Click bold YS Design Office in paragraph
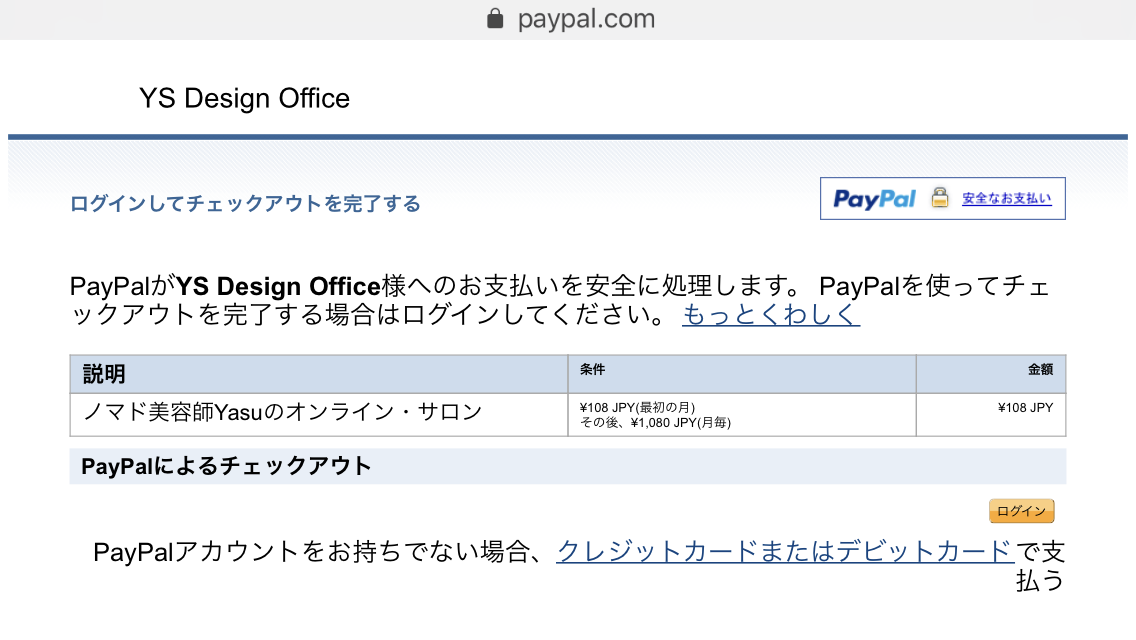The image size is (1136, 640). click(x=279, y=286)
